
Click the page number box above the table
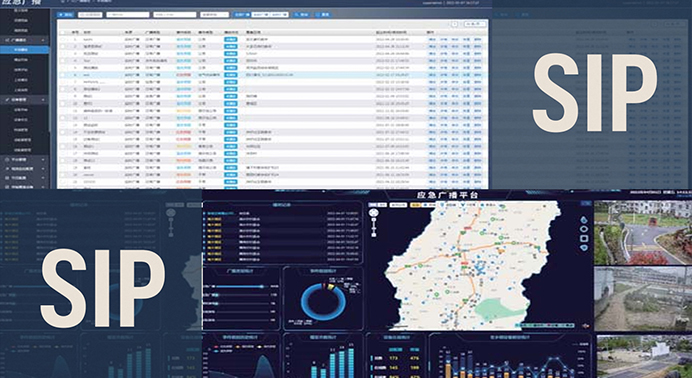[x=455, y=24]
